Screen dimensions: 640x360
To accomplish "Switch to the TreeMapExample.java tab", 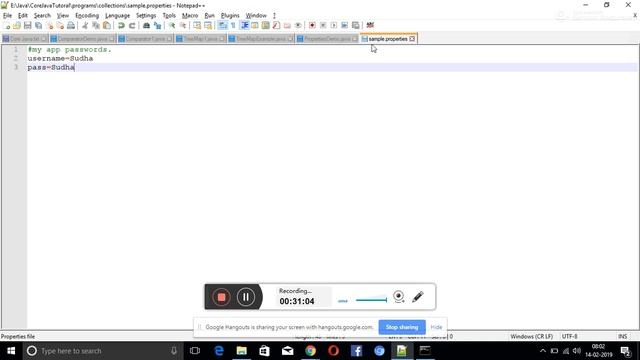I will pyautogui.click(x=261, y=39).
